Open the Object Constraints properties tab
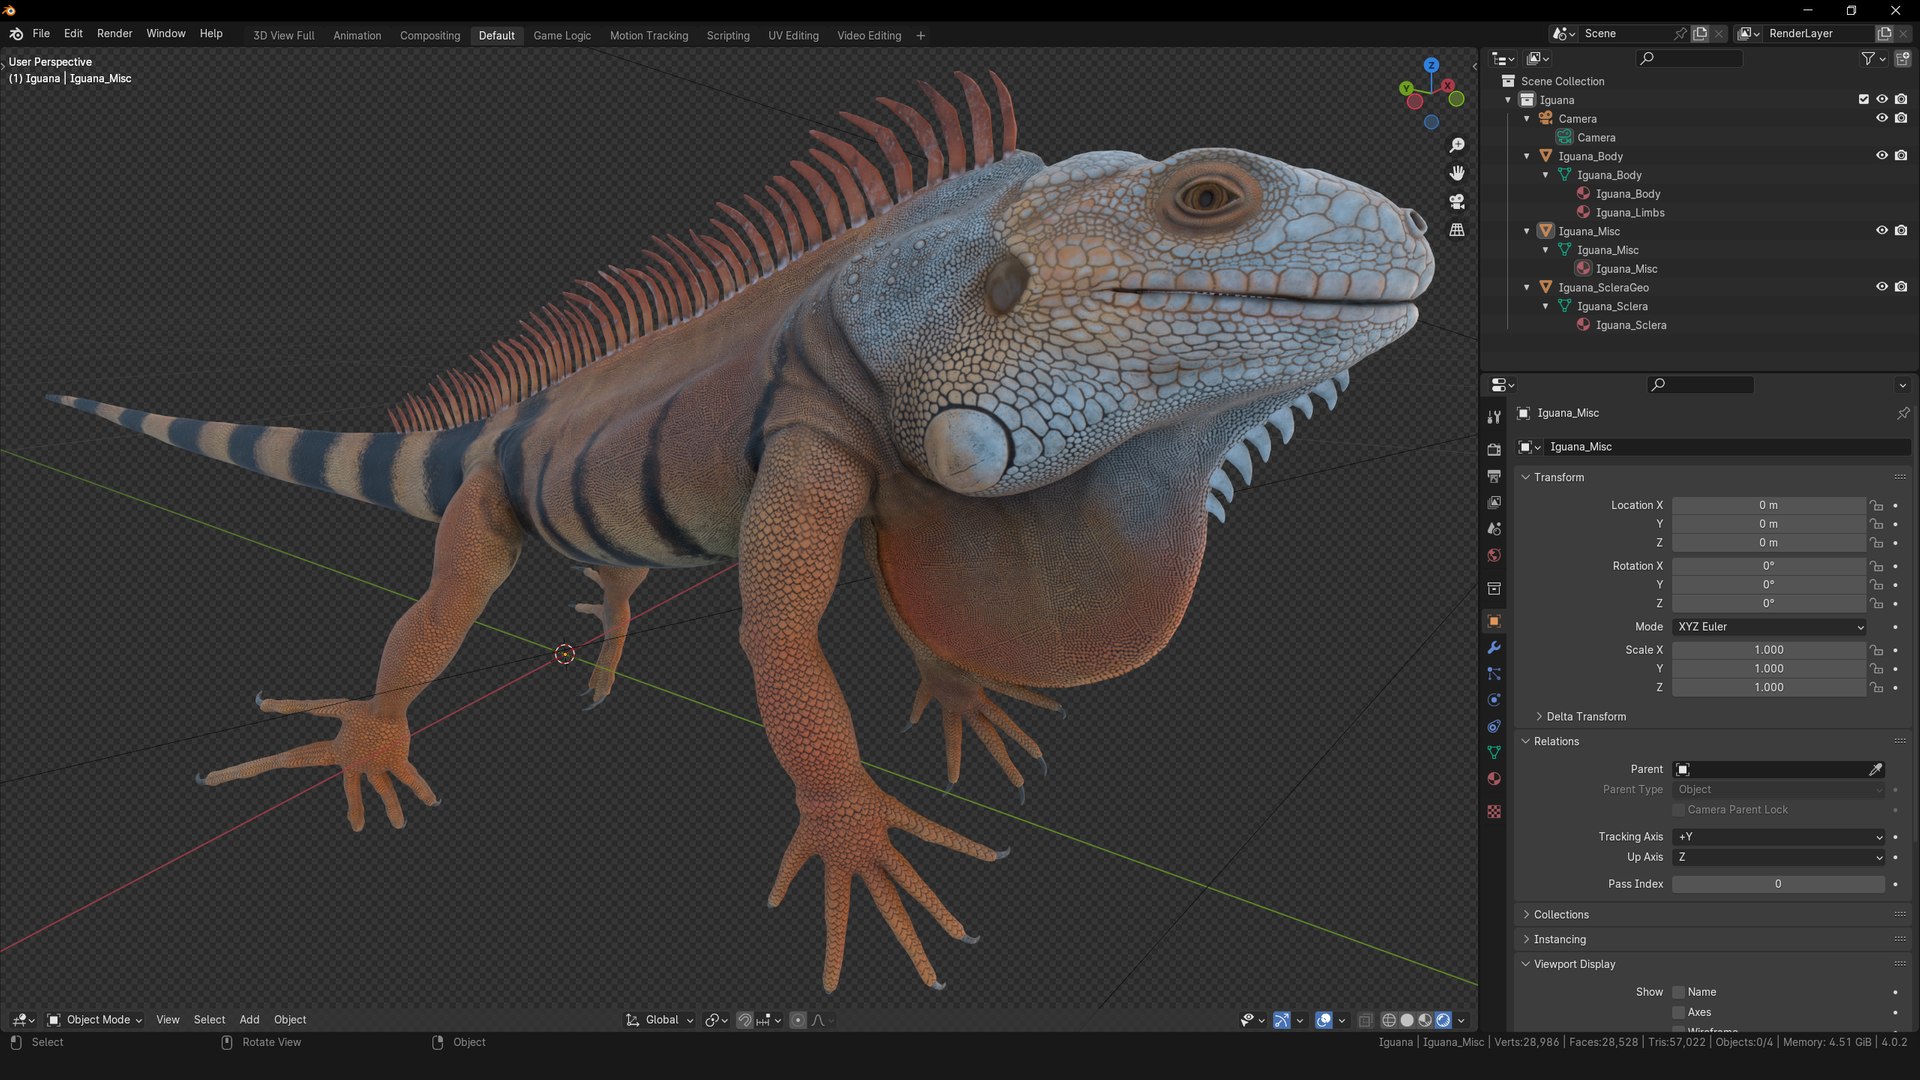 (1494, 726)
